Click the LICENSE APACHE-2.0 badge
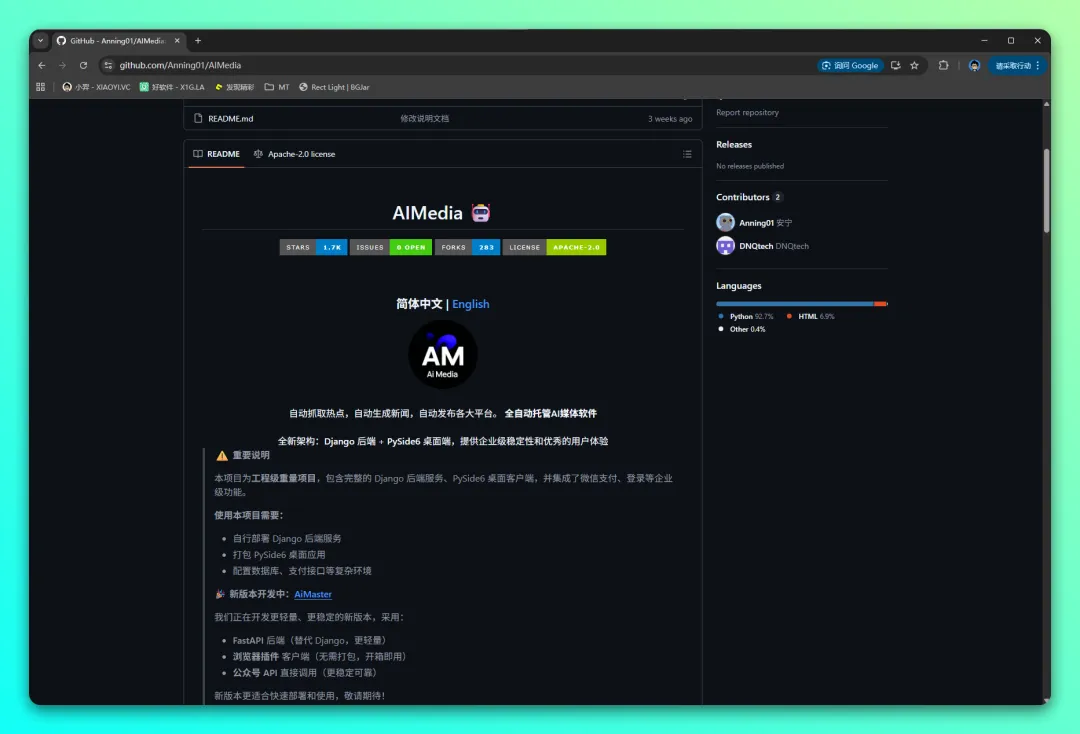The height and width of the screenshot is (734, 1080). click(554, 247)
